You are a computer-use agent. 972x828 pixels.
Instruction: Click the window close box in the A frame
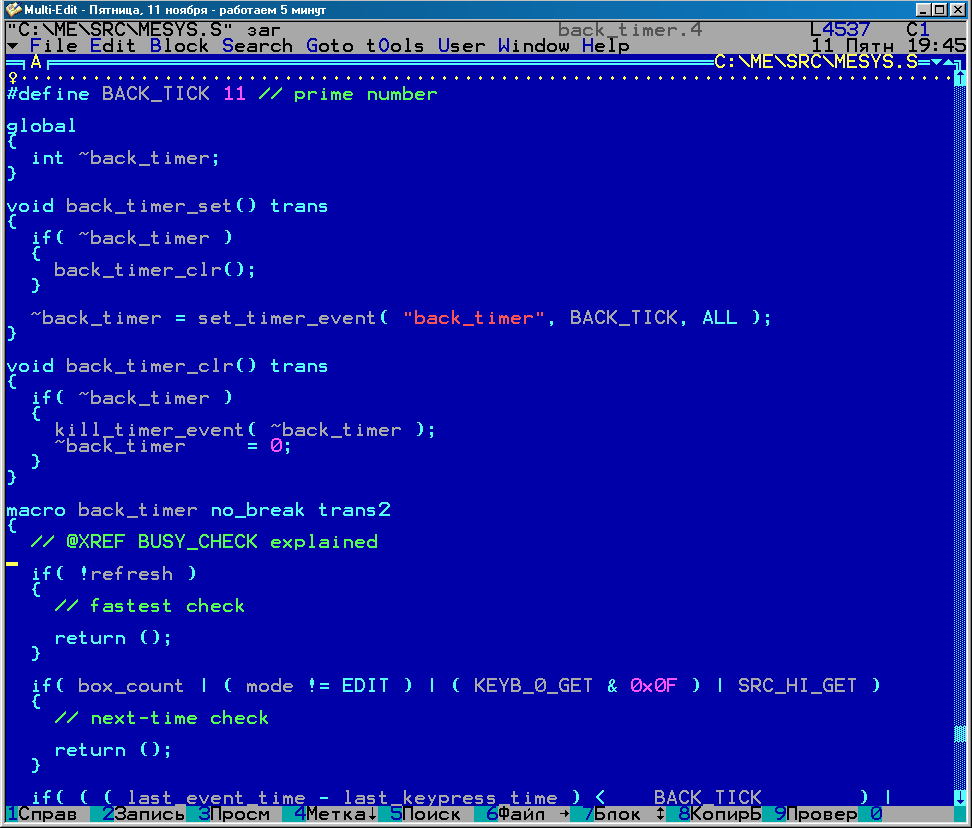click(12, 63)
